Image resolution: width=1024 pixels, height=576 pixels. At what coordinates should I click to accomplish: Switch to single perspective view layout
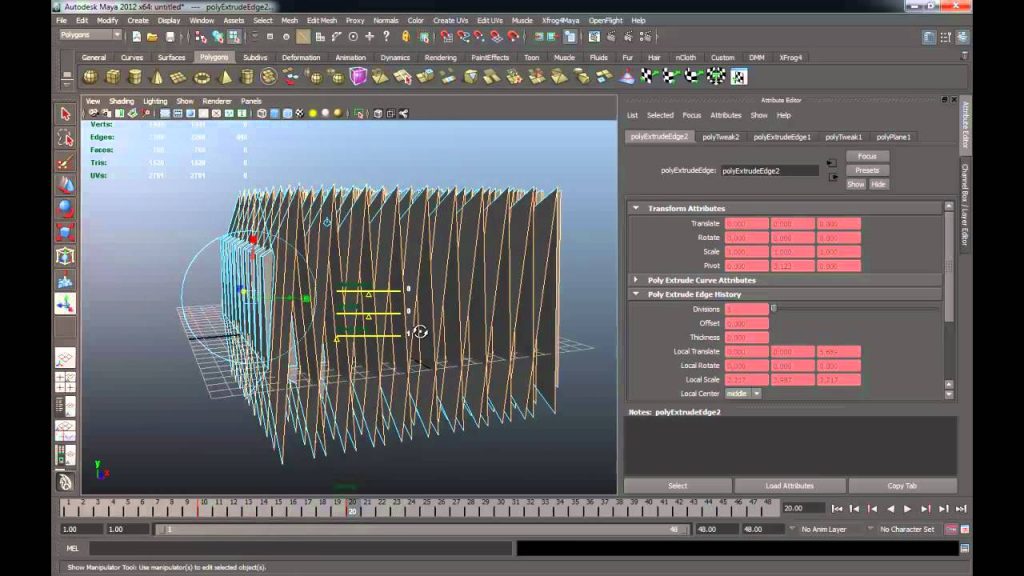65,358
